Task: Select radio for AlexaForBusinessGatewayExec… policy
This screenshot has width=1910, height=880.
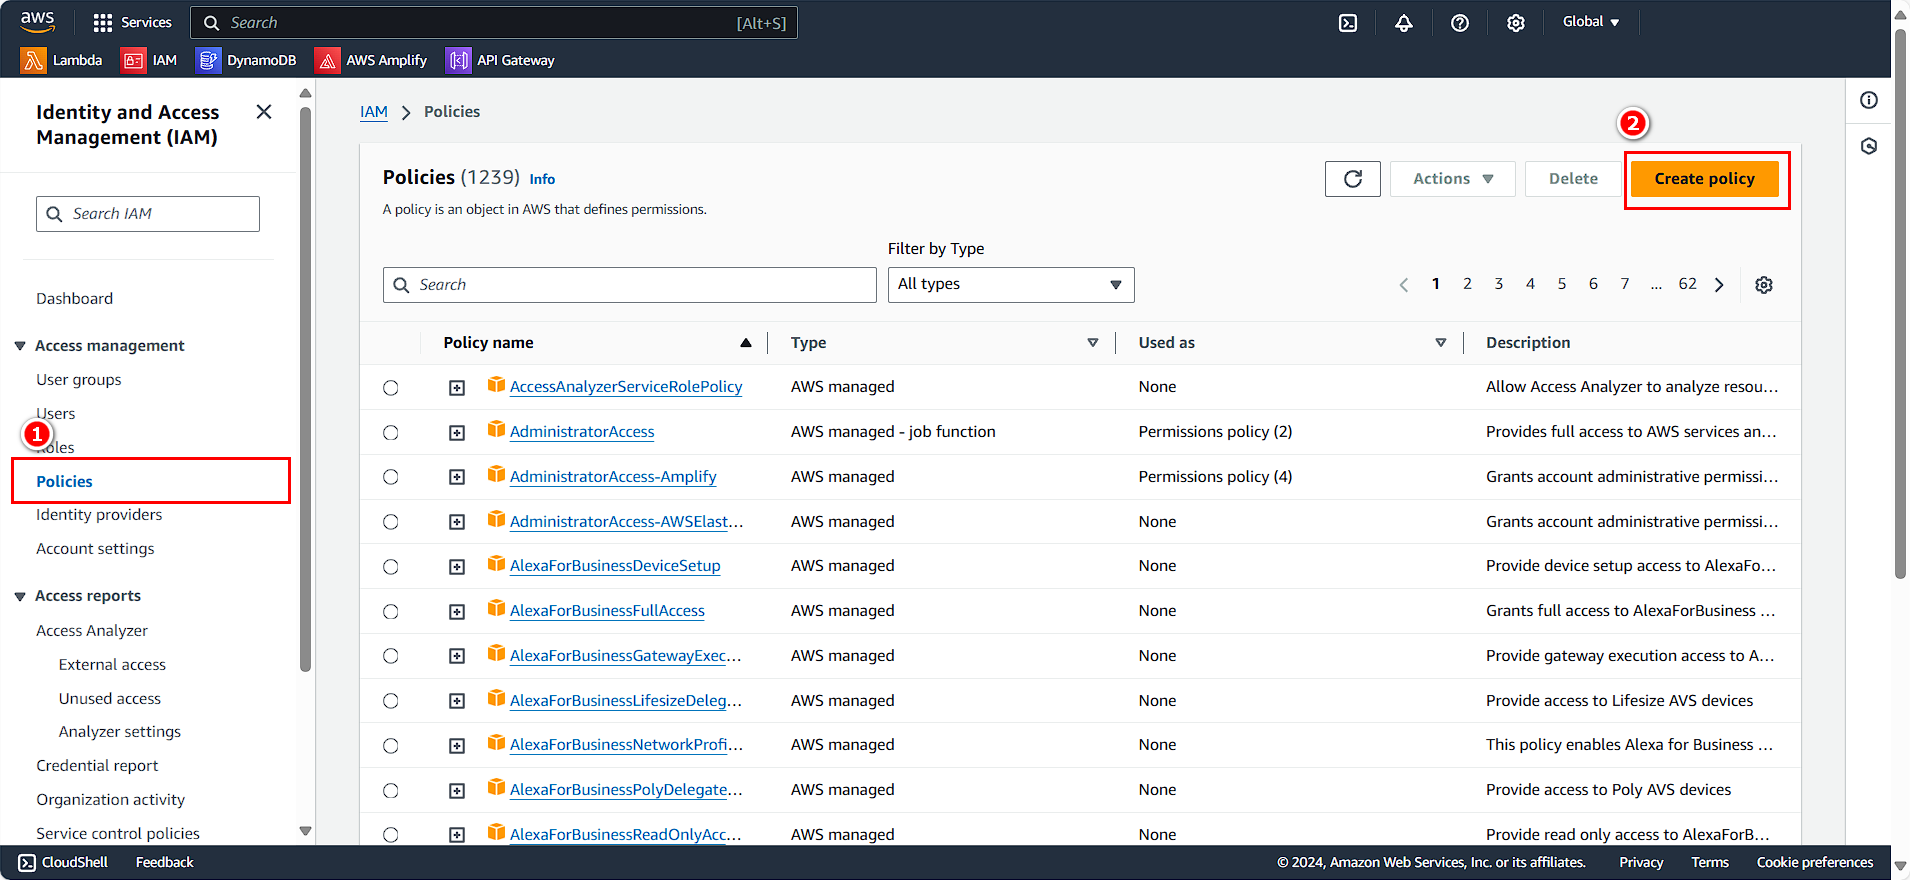Action: tap(391, 656)
